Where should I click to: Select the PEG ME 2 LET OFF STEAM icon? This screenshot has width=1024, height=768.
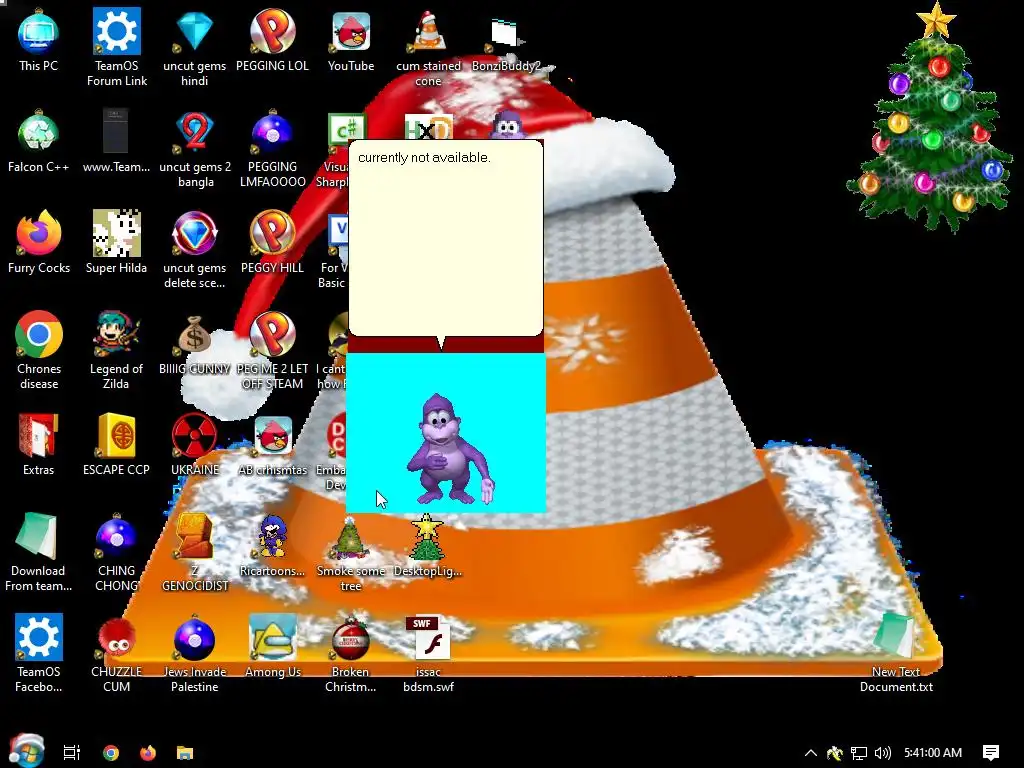click(272, 351)
